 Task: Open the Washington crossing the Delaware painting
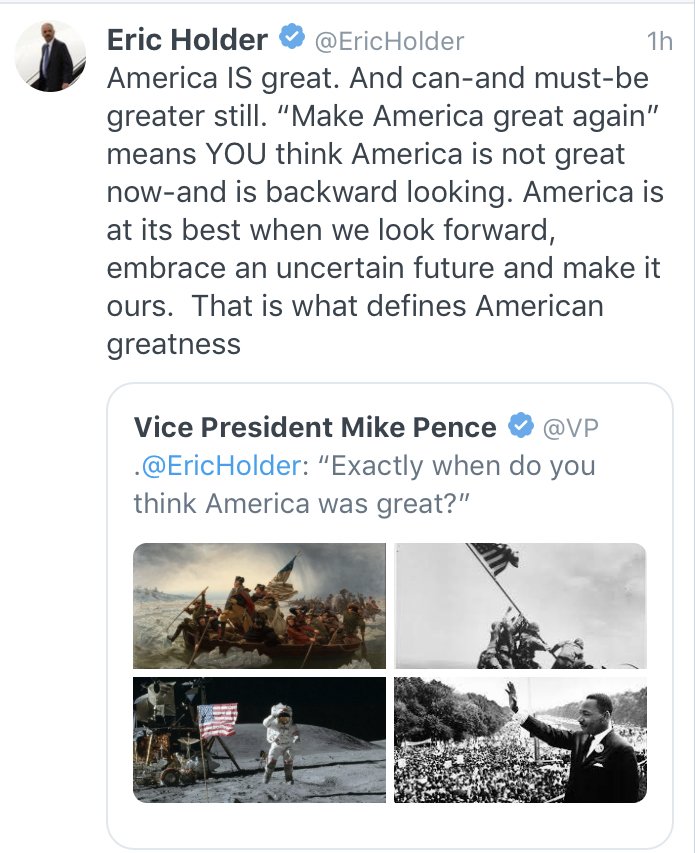pos(259,605)
